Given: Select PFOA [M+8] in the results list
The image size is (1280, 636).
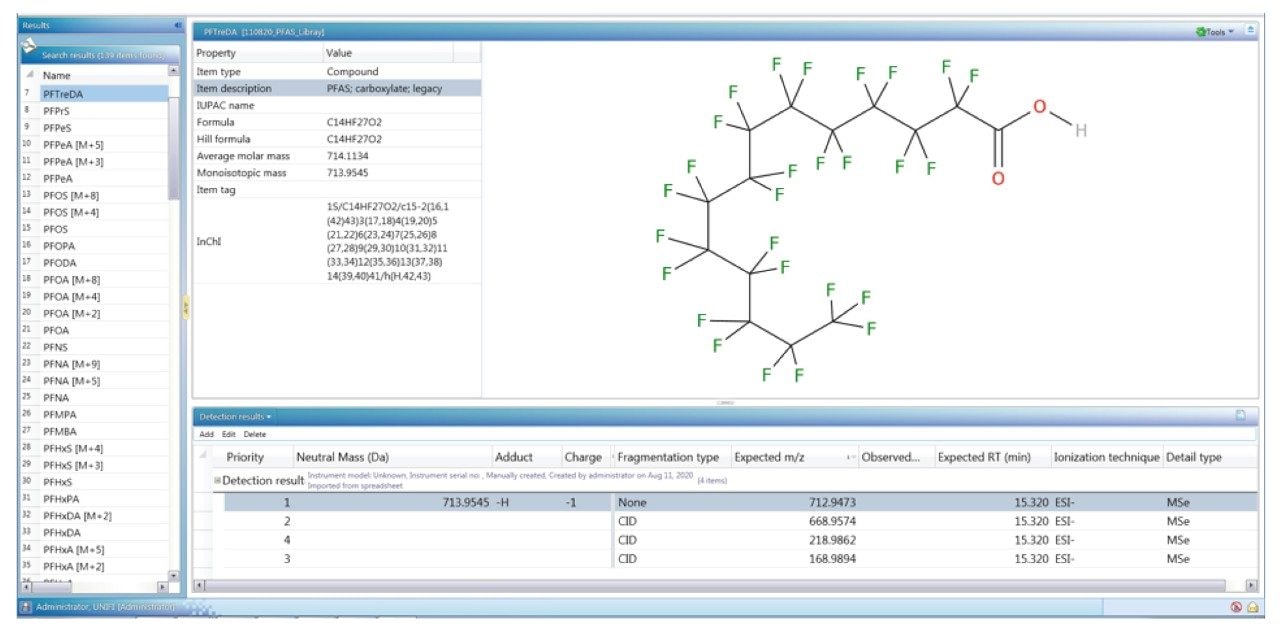Looking at the screenshot, I should pos(71,279).
